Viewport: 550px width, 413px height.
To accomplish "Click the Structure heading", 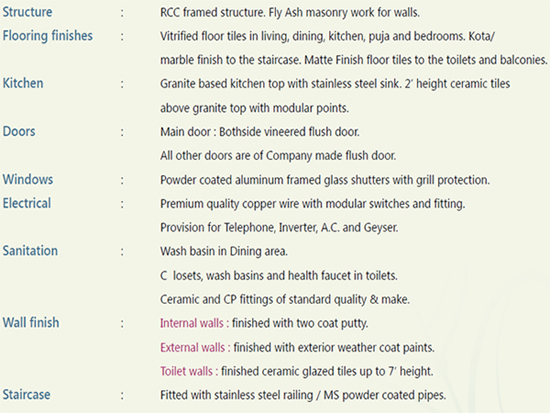I will pos(27,12).
